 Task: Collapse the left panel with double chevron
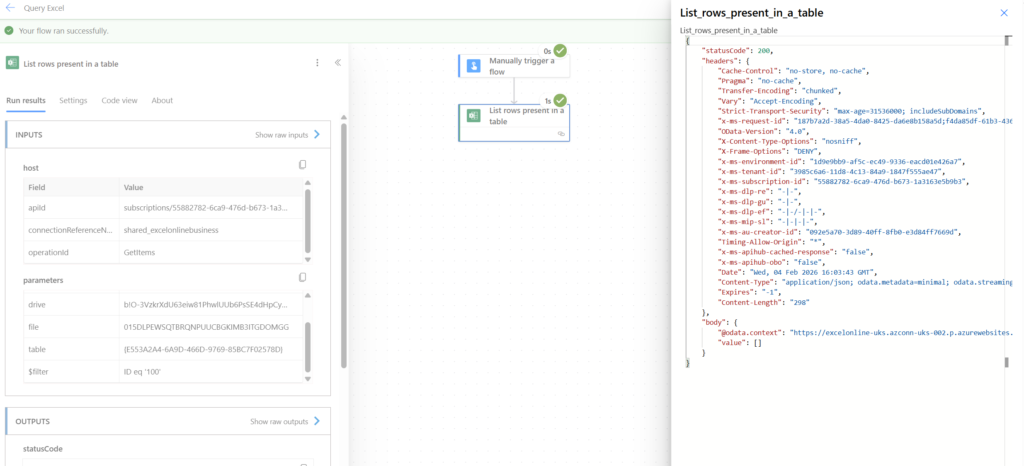click(338, 63)
